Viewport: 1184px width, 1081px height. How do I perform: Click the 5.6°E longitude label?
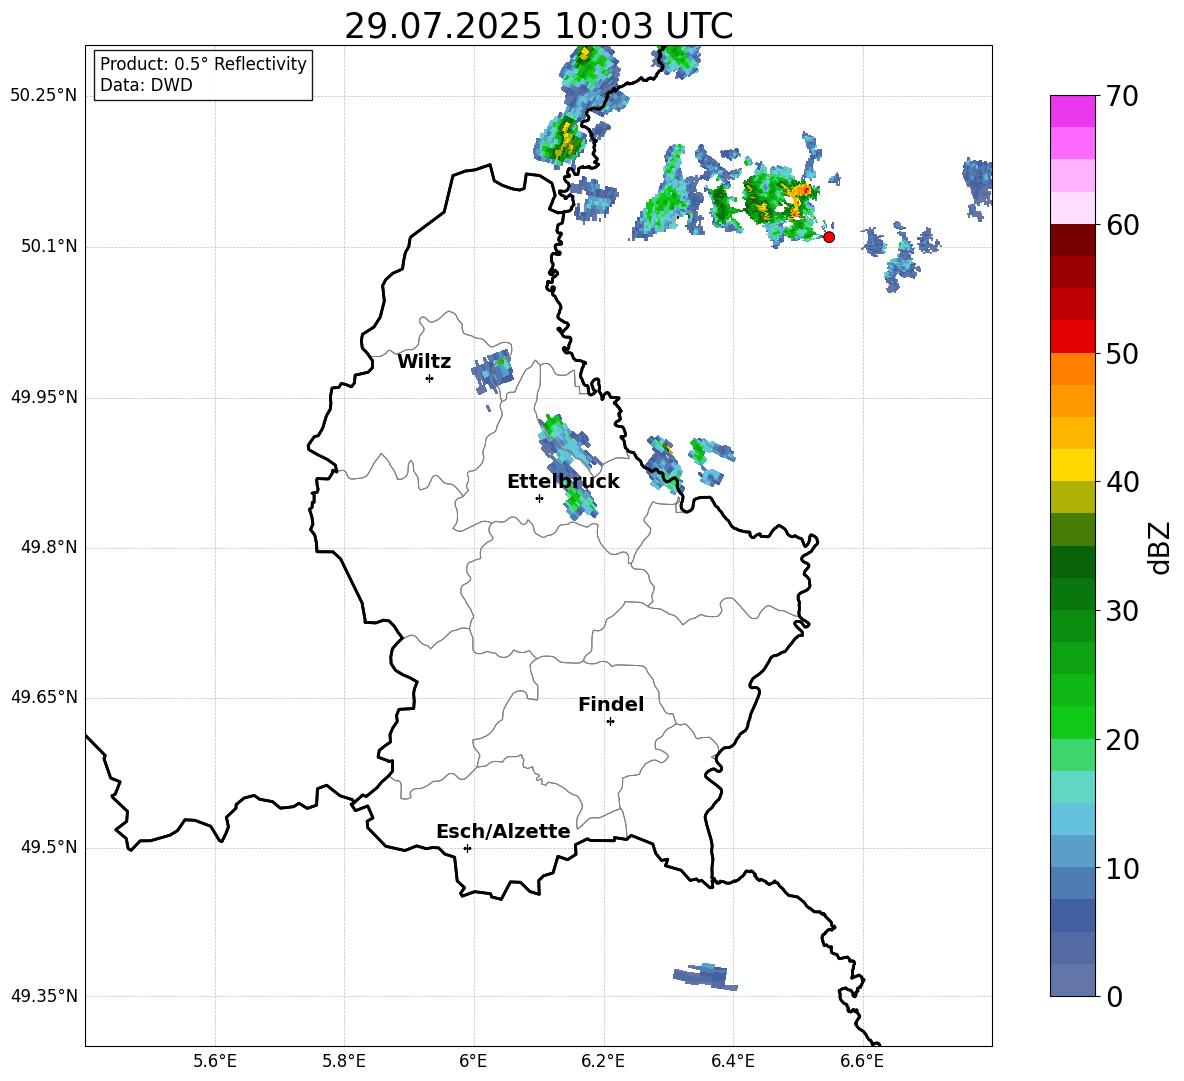pos(215,1061)
